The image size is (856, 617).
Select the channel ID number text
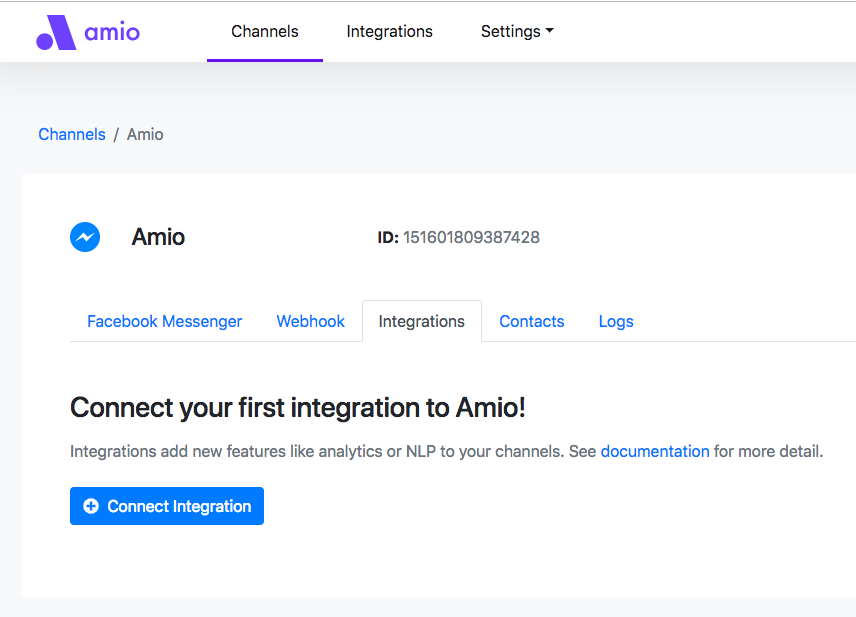[472, 238]
